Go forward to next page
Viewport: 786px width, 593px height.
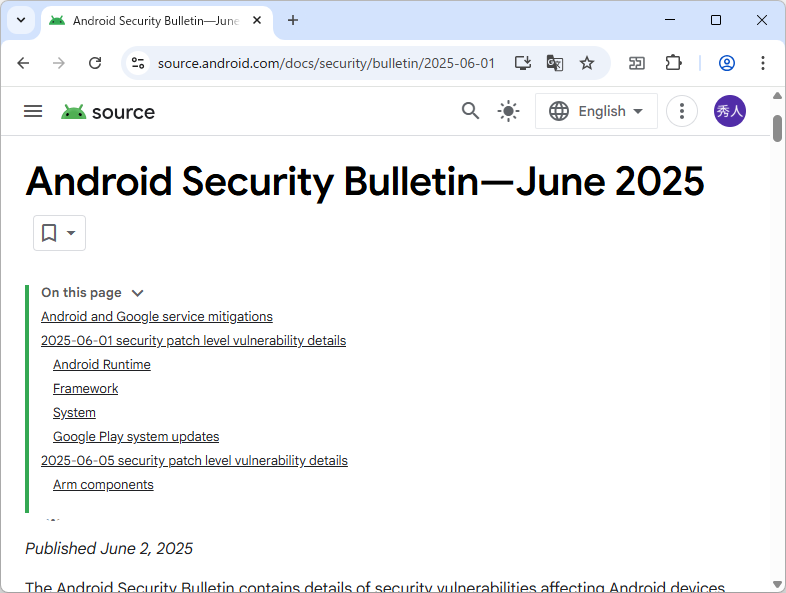click(59, 63)
